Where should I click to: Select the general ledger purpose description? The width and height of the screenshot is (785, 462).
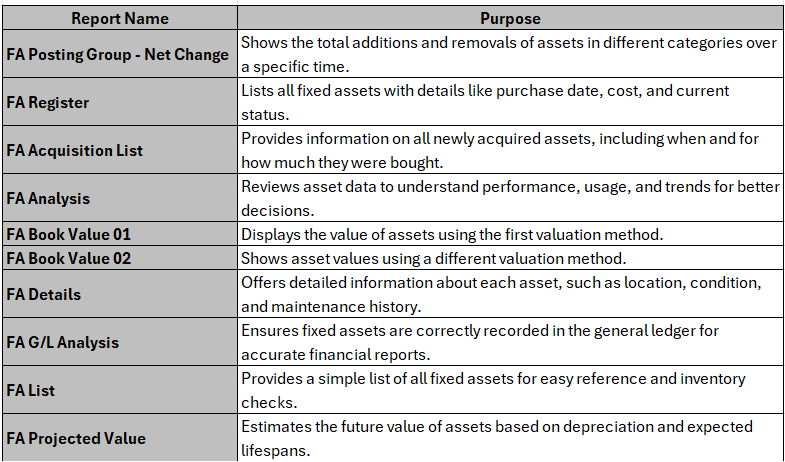pyautogui.click(x=510, y=342)
